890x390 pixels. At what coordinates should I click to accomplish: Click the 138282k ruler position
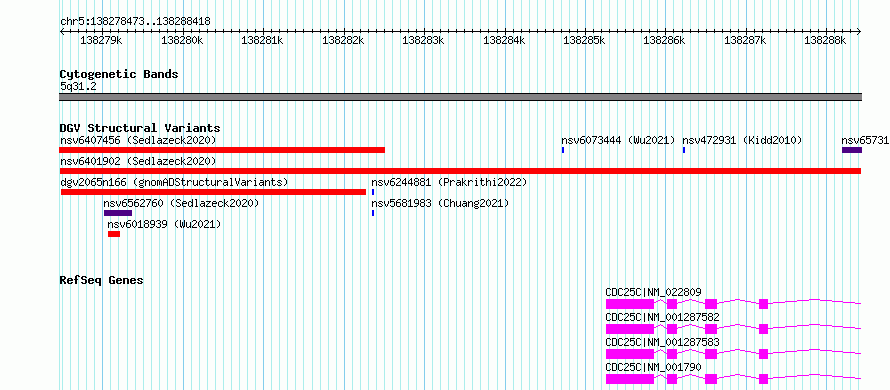[x=343, y=40]
